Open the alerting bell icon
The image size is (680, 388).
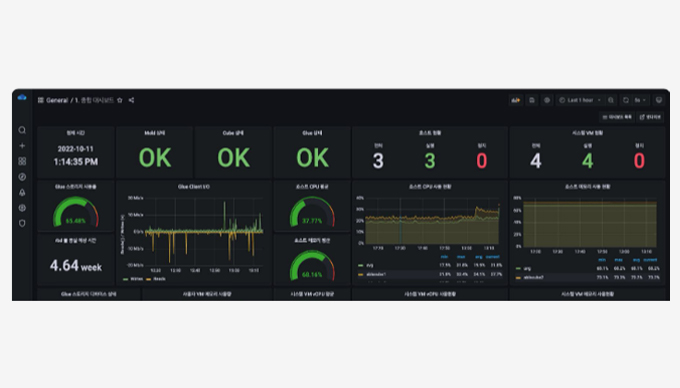(x=22, y=192)
